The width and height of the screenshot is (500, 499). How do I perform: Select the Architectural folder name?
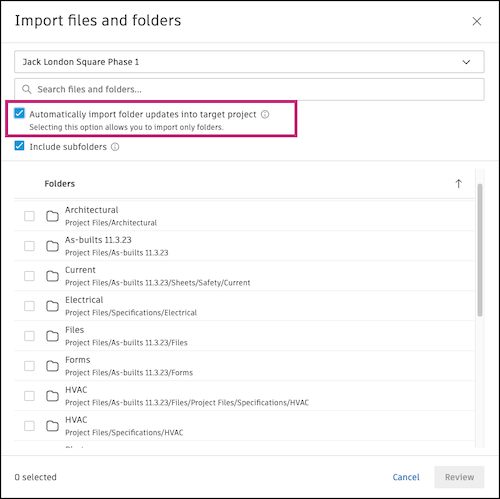[x=92, y=210]
